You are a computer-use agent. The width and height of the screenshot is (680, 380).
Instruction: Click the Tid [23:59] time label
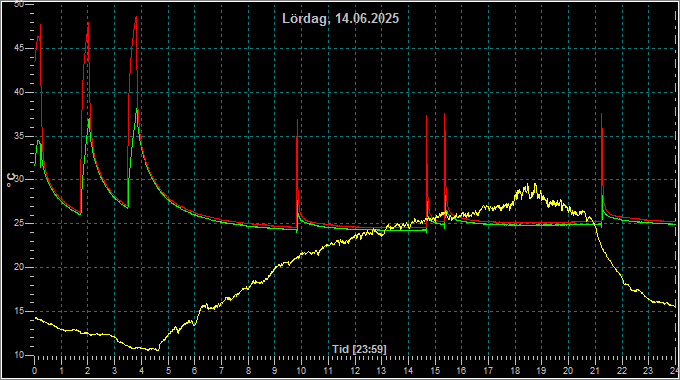tap(359, 349)
